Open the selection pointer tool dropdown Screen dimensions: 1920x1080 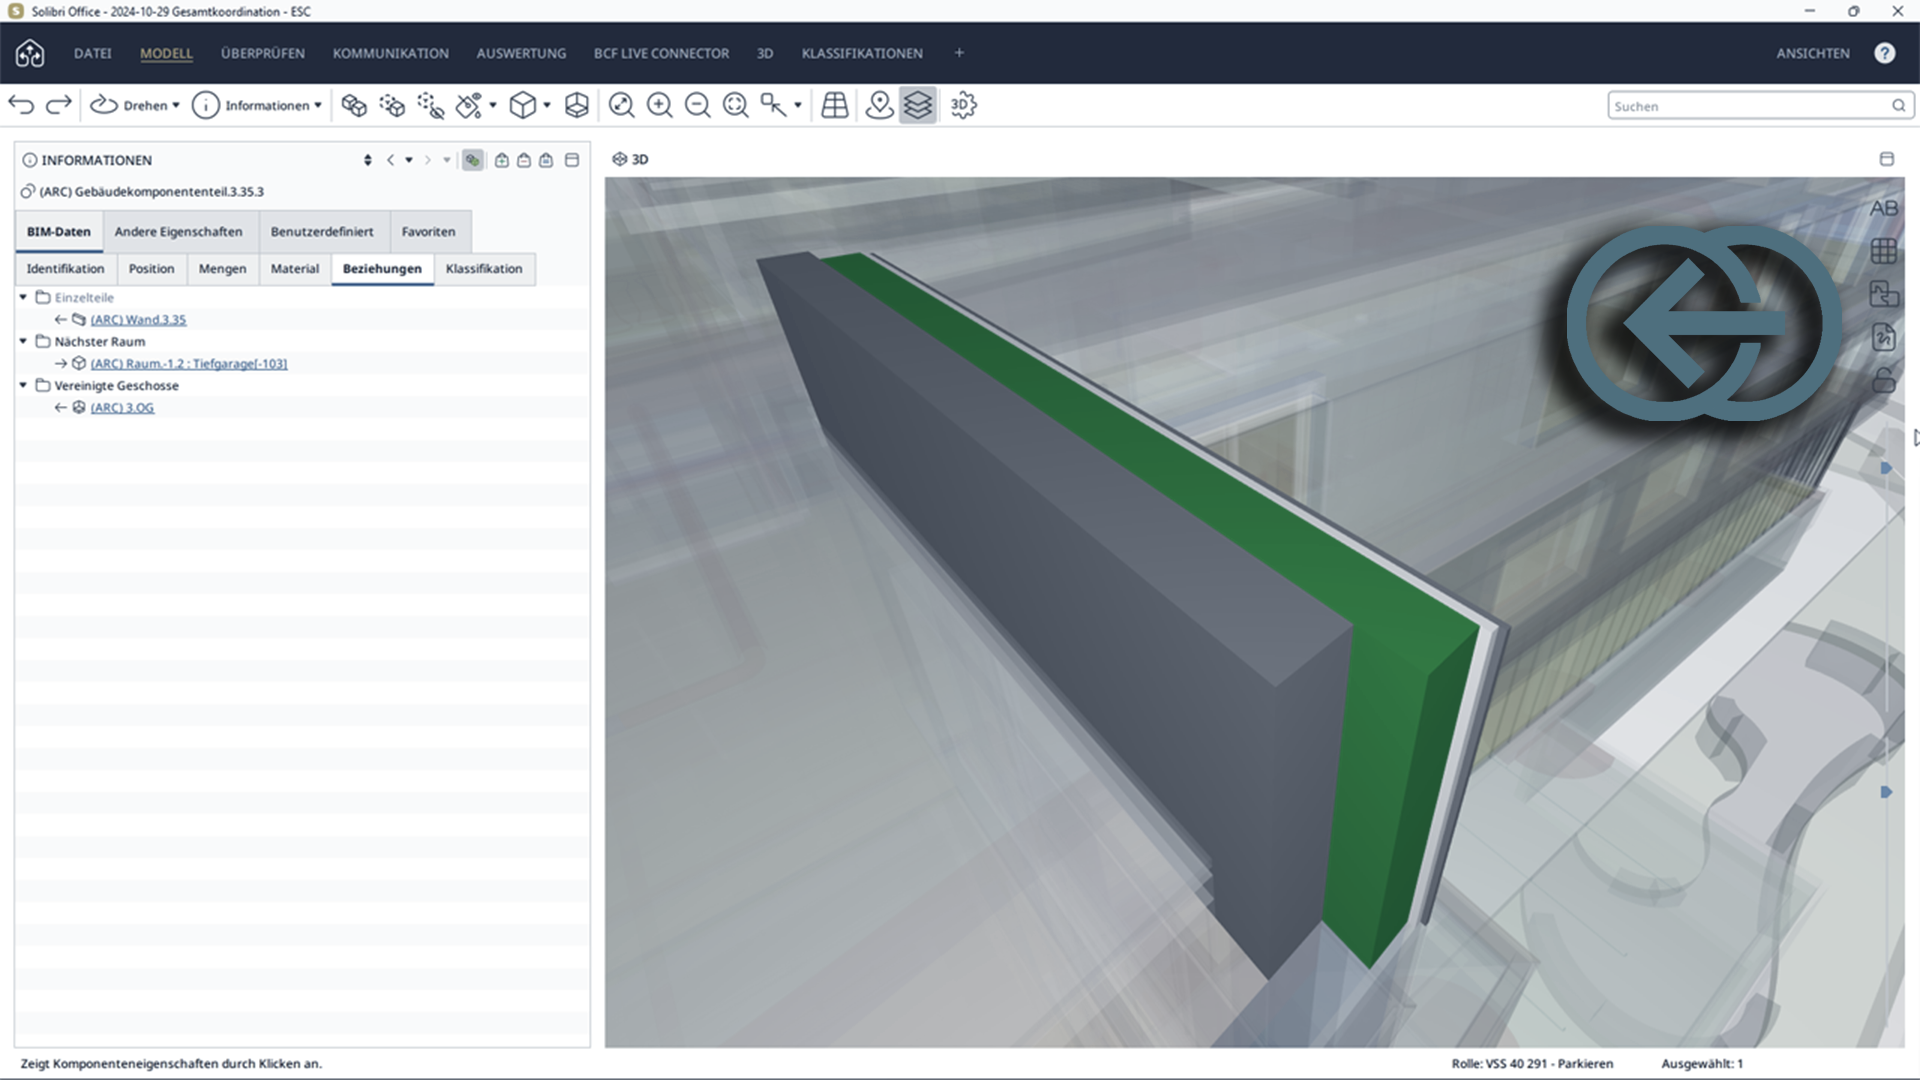point(797,105)
